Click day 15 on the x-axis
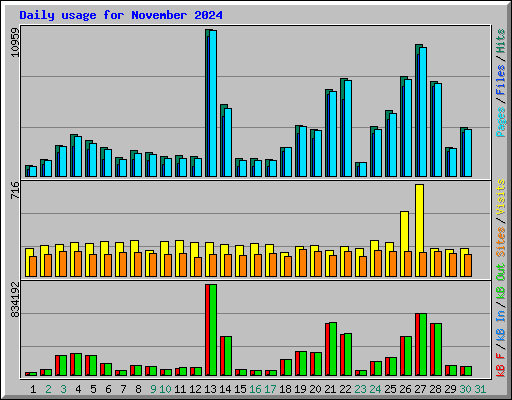512x400 pixels. tap(240, 389)
